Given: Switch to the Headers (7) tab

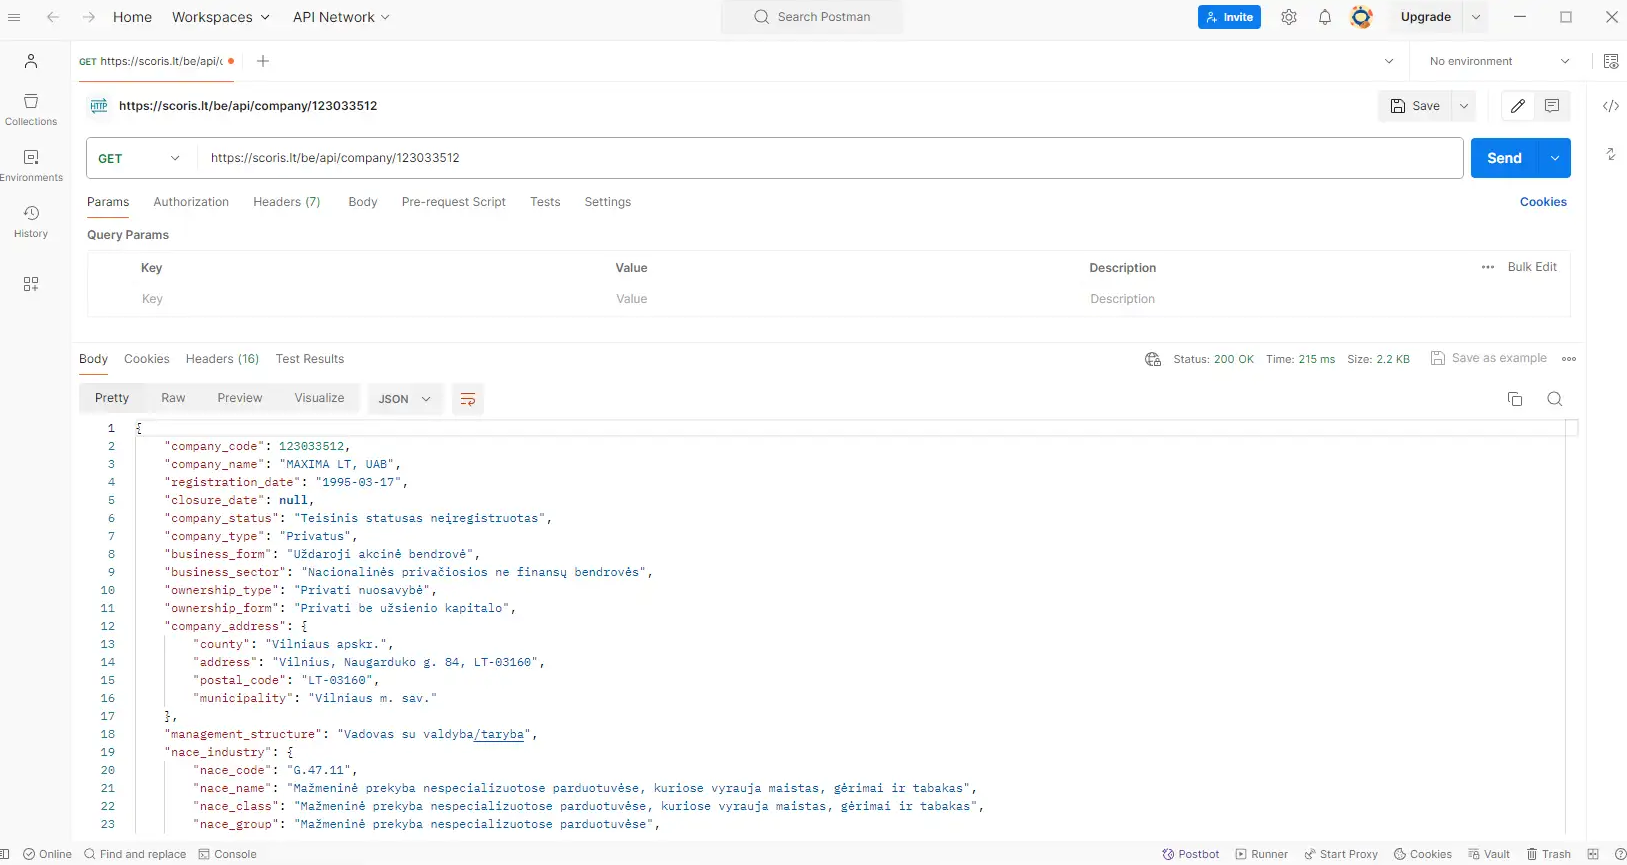Looking at the screenshot, I should click(x=287, y=202).
